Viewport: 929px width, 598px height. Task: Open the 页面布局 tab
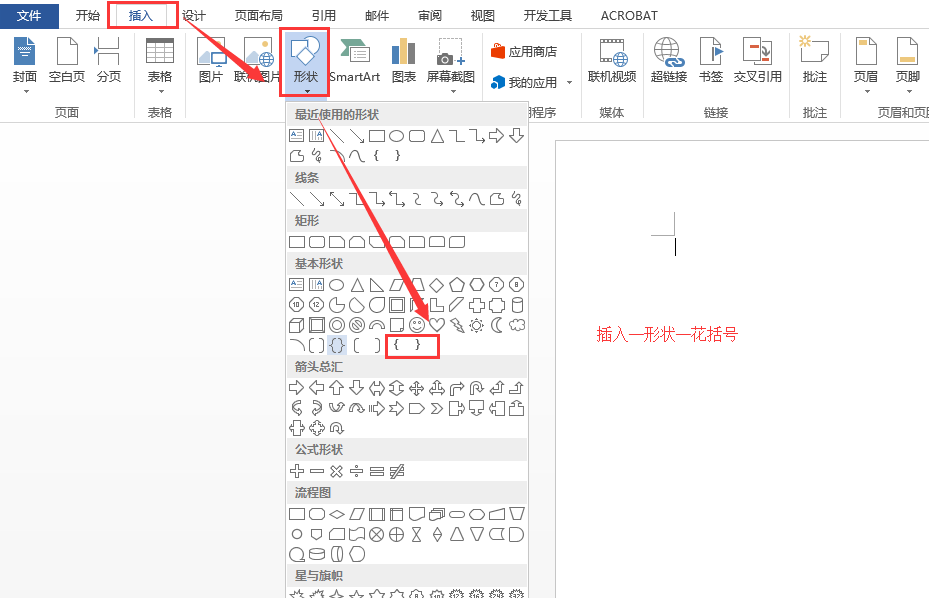258,15
